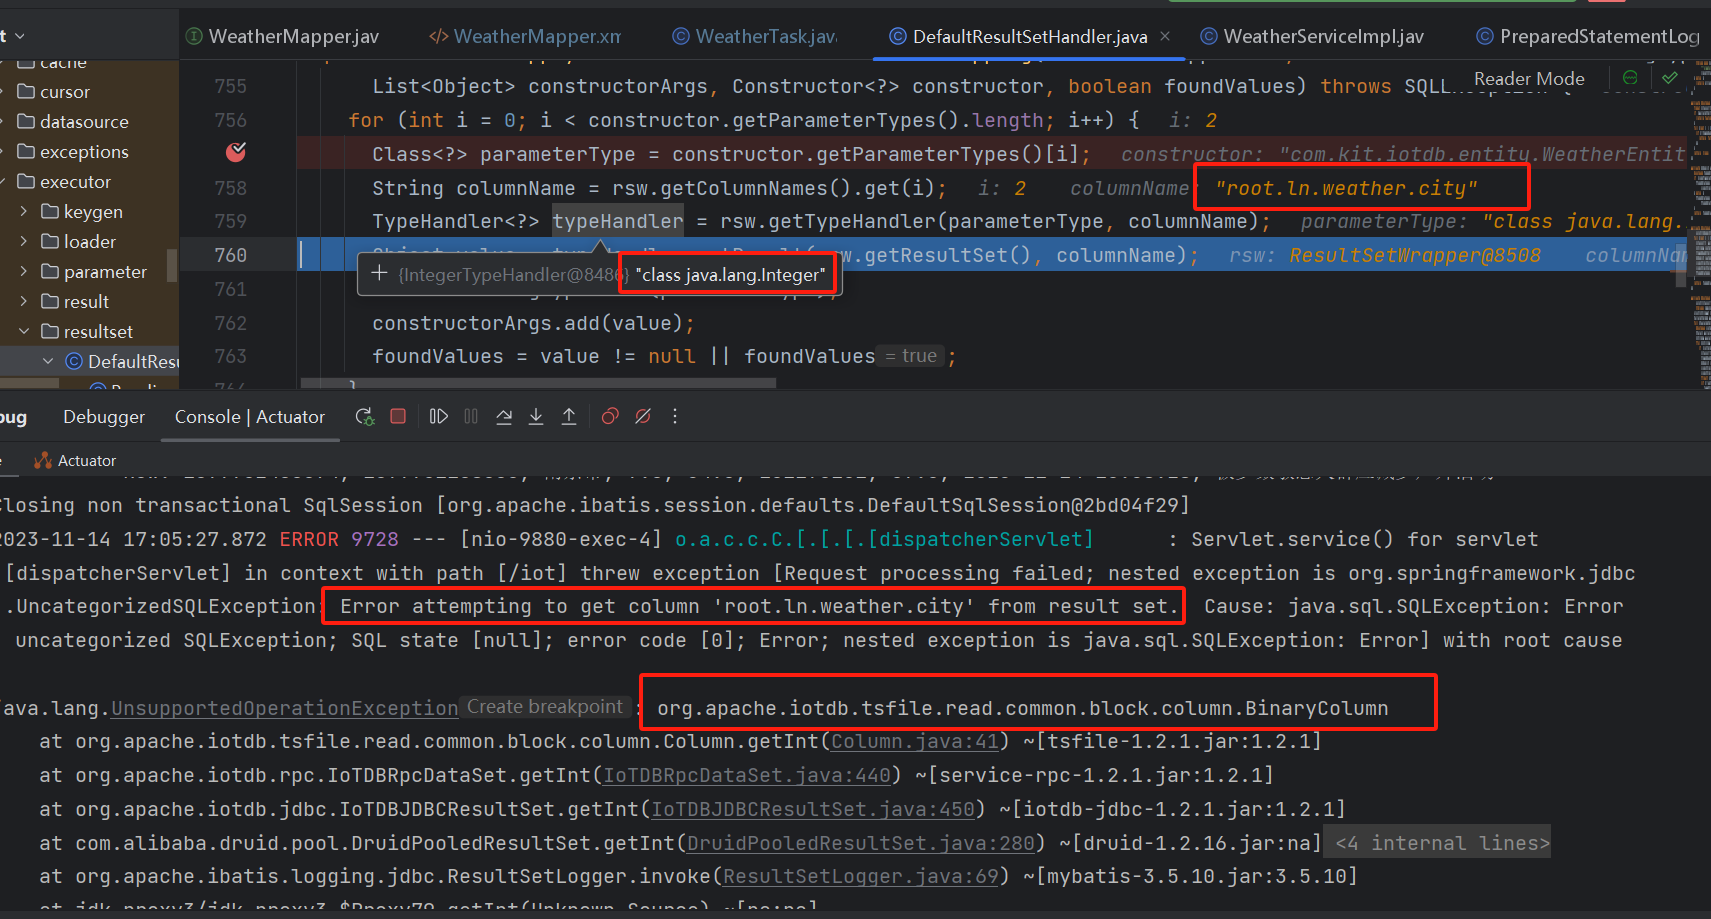Switch to the WeatherMapper.java tab
The width and height of the screenshot is (1711, 919).
pyautogui.click(x=283, y=36)
